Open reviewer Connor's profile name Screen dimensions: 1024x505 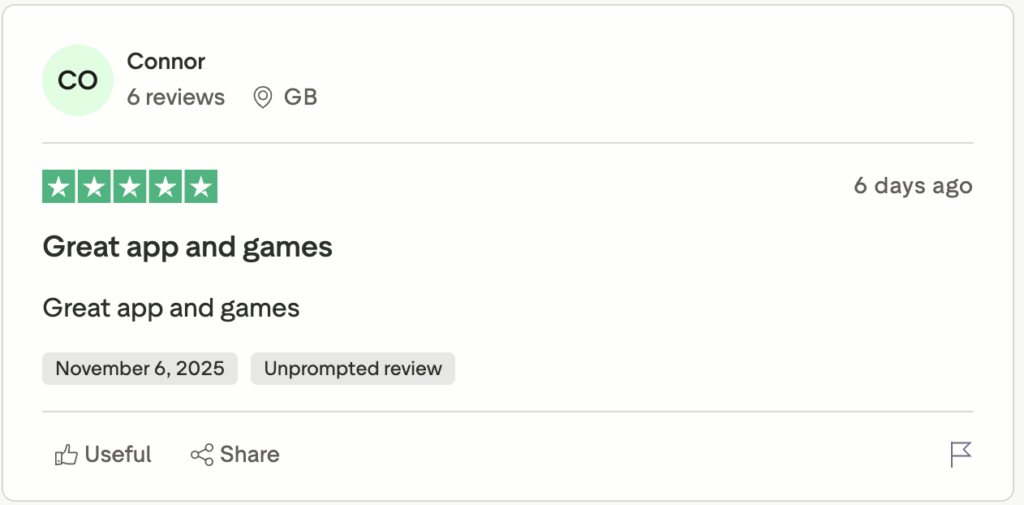166,61
